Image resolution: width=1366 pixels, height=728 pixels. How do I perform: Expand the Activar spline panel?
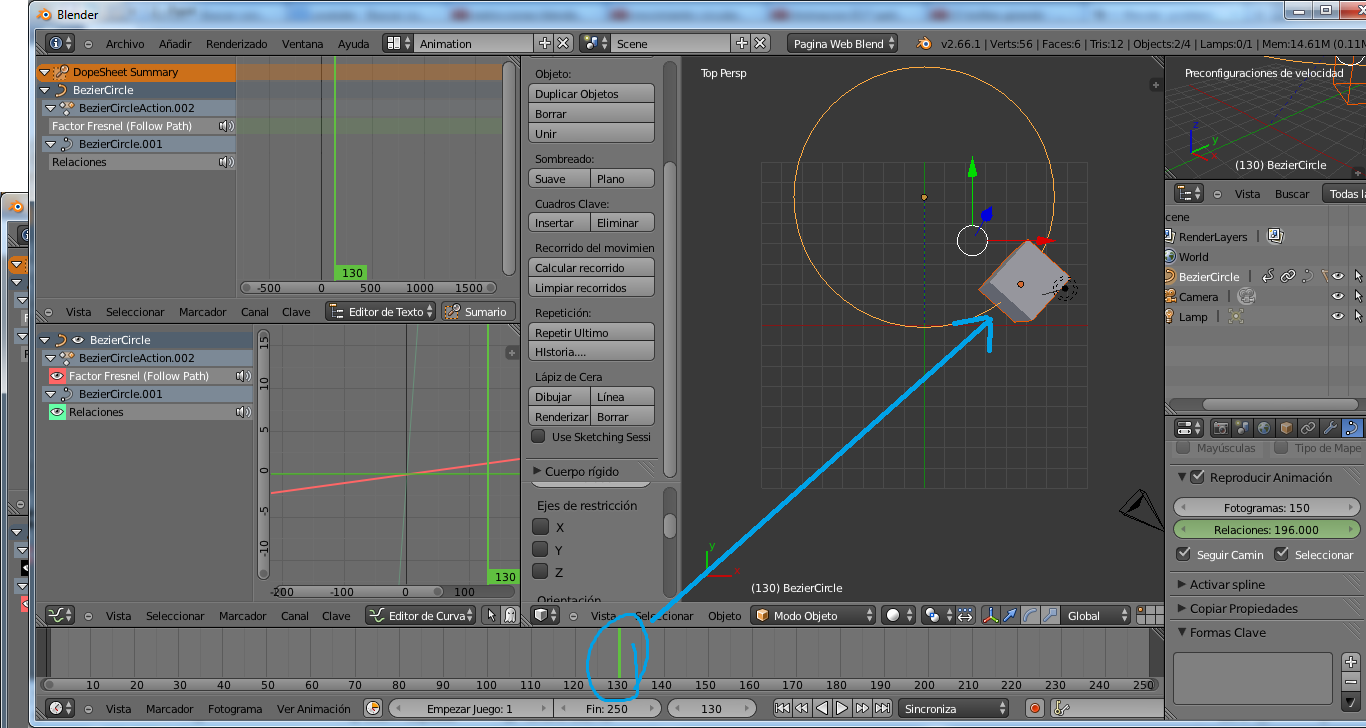[x=1226, y=584]
